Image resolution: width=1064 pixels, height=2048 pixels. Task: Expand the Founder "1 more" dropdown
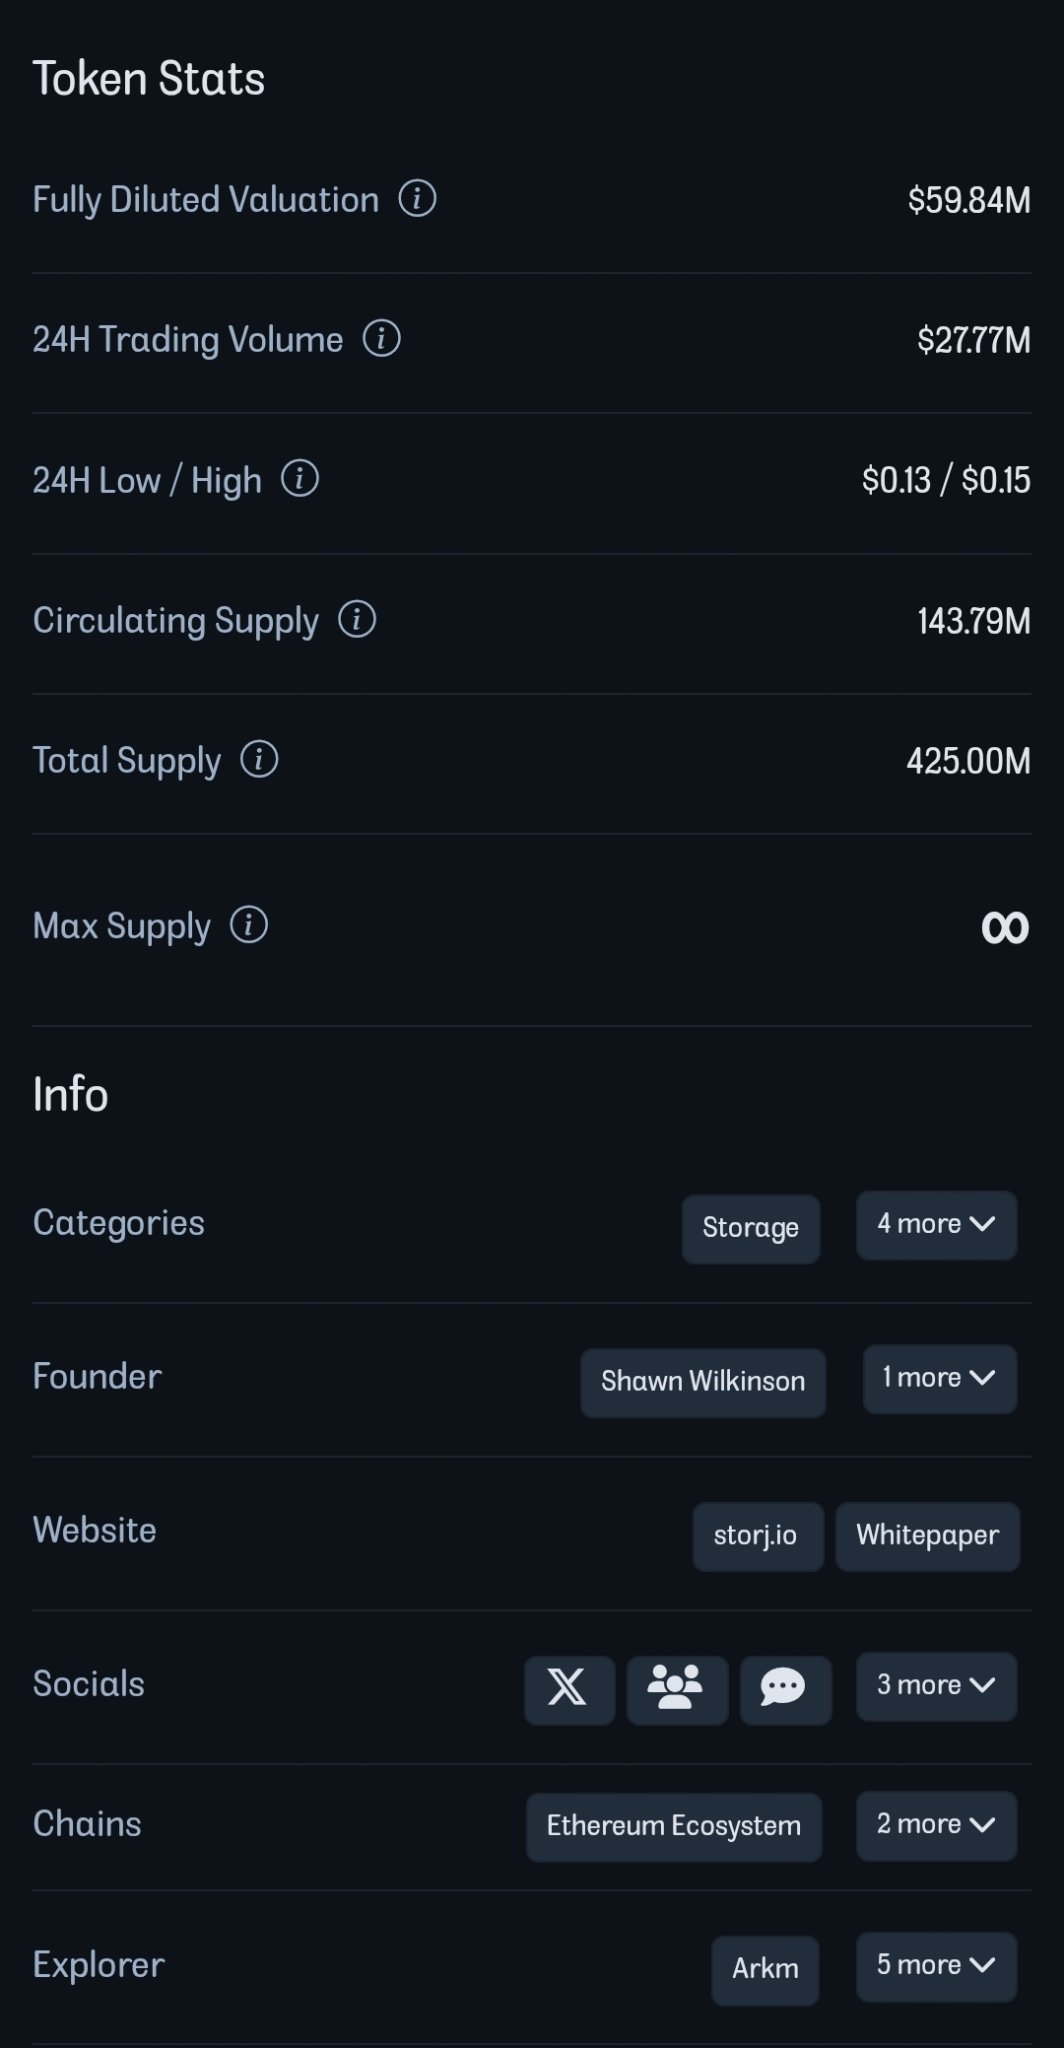[939, 1379]
